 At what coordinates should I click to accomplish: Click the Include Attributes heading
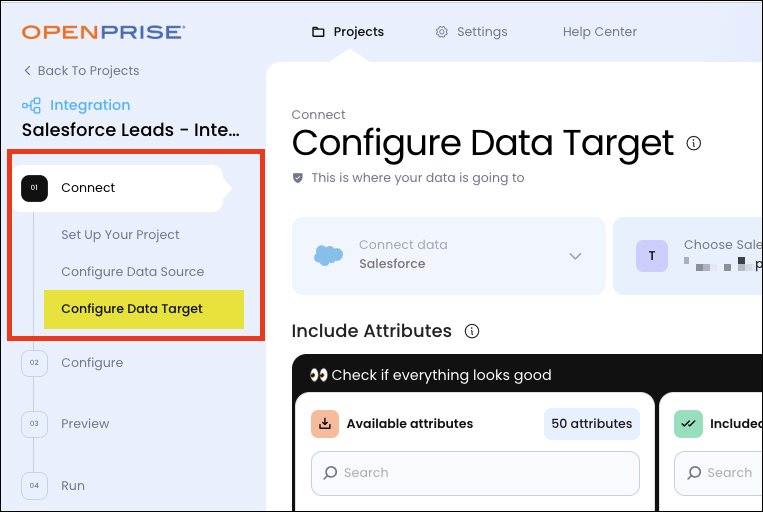371,331
